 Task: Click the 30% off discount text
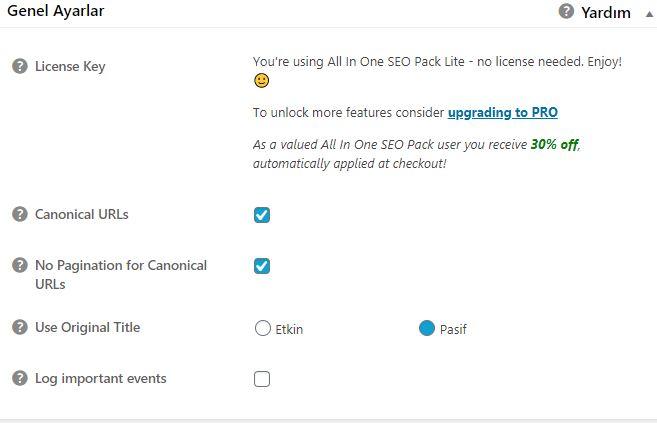coord(555,144)
